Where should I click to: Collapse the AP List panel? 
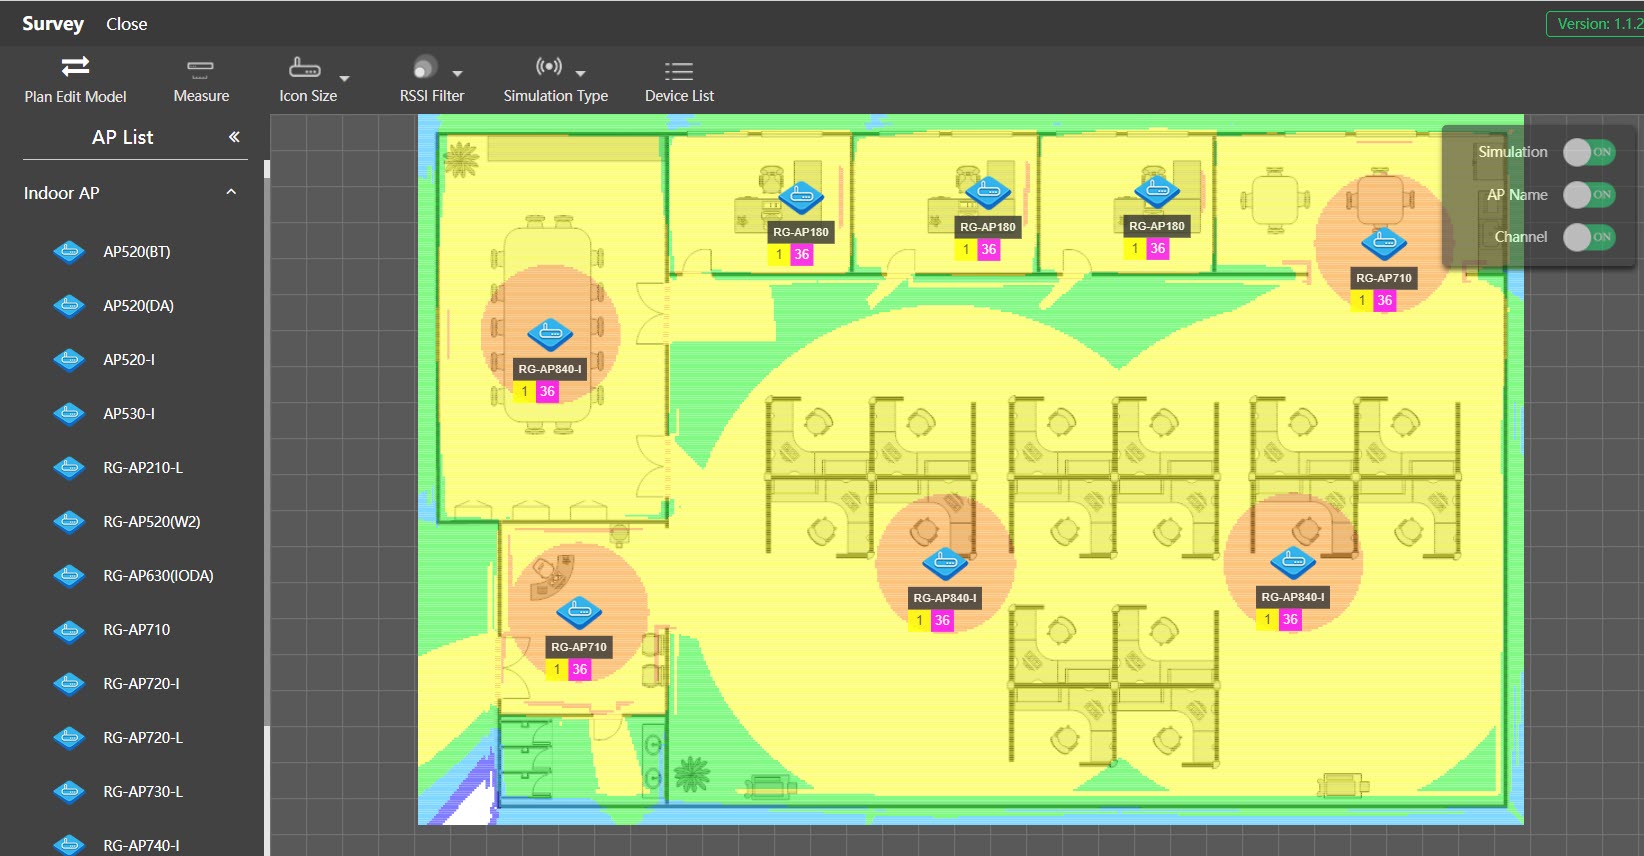click(234, 137)
